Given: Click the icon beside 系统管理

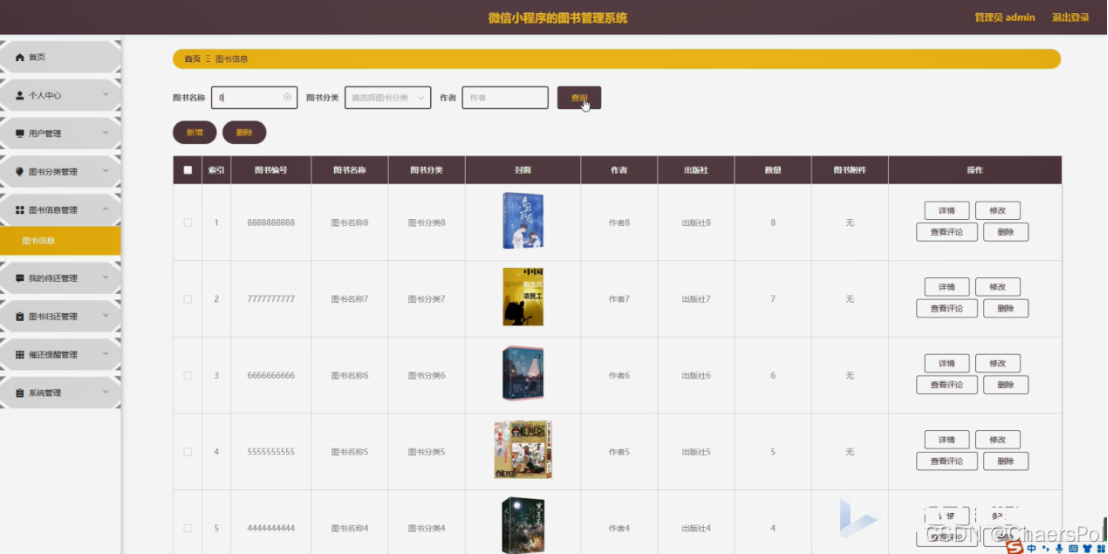Looking at the screenshot, I should (x=20, y=393).
